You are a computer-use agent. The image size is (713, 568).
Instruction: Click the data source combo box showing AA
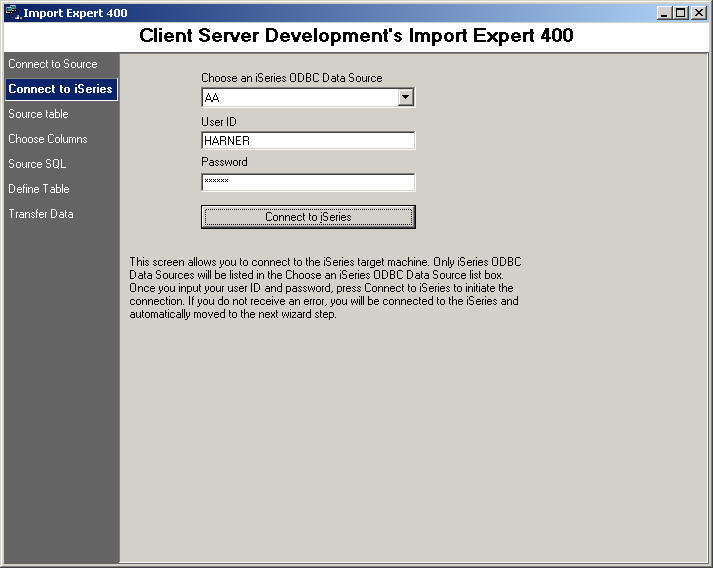(x=308, y=97)
